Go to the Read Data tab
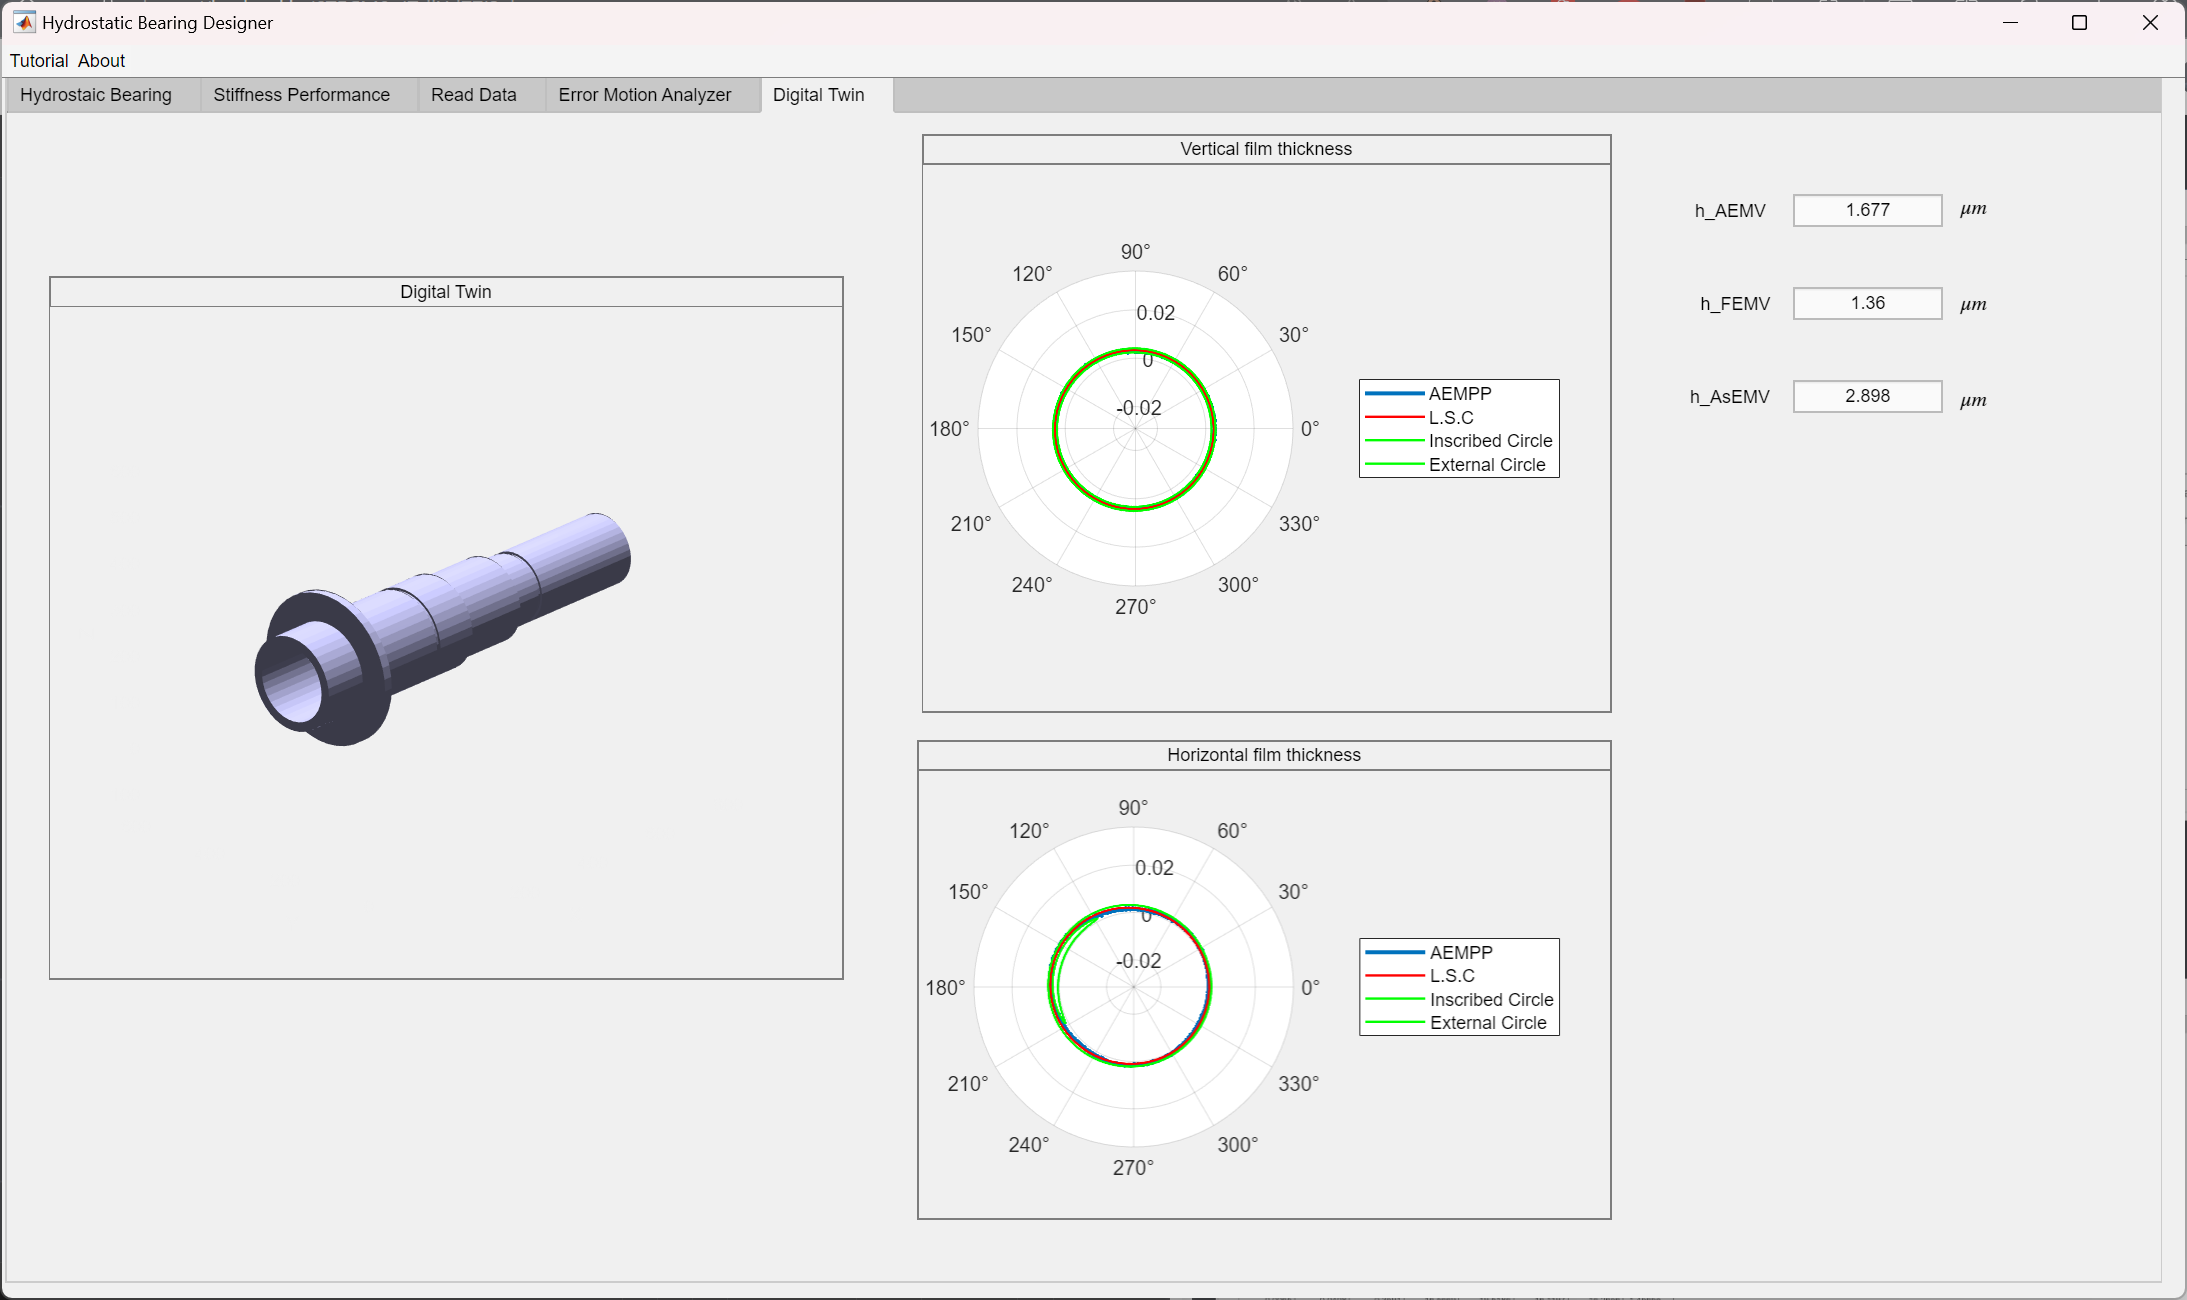This screenshot has width=2187, height=1300. click(473, 95)
